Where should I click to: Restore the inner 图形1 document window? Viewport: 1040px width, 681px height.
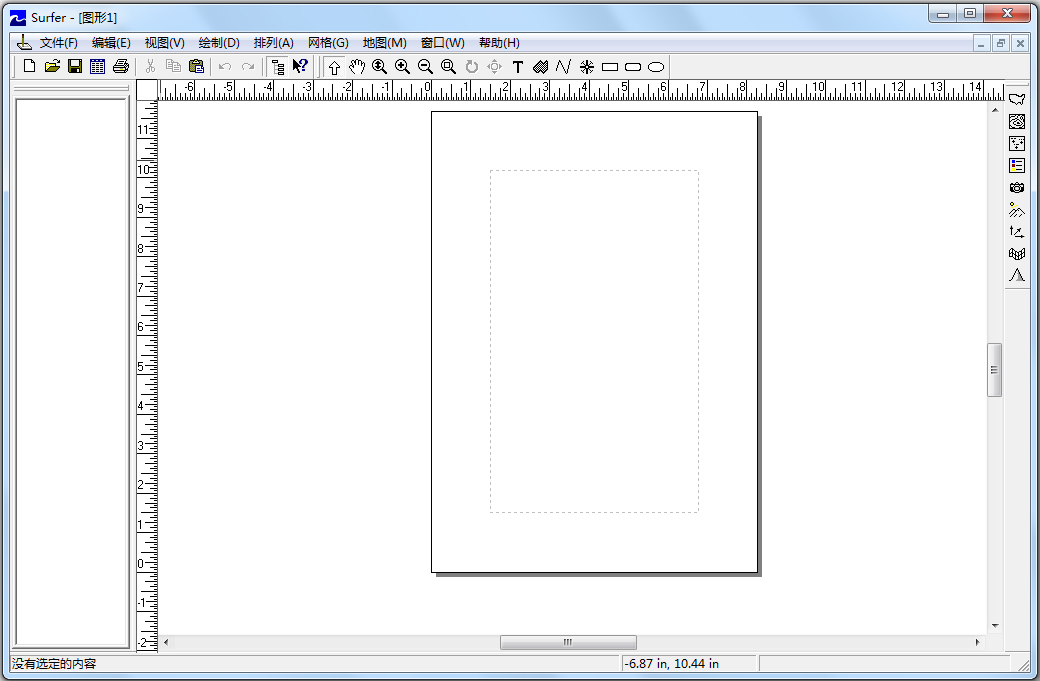(x=1000, y=44)
